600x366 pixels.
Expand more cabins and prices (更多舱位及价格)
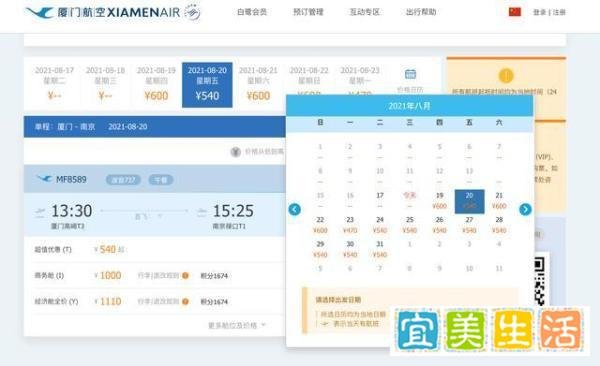click(236, 325)
